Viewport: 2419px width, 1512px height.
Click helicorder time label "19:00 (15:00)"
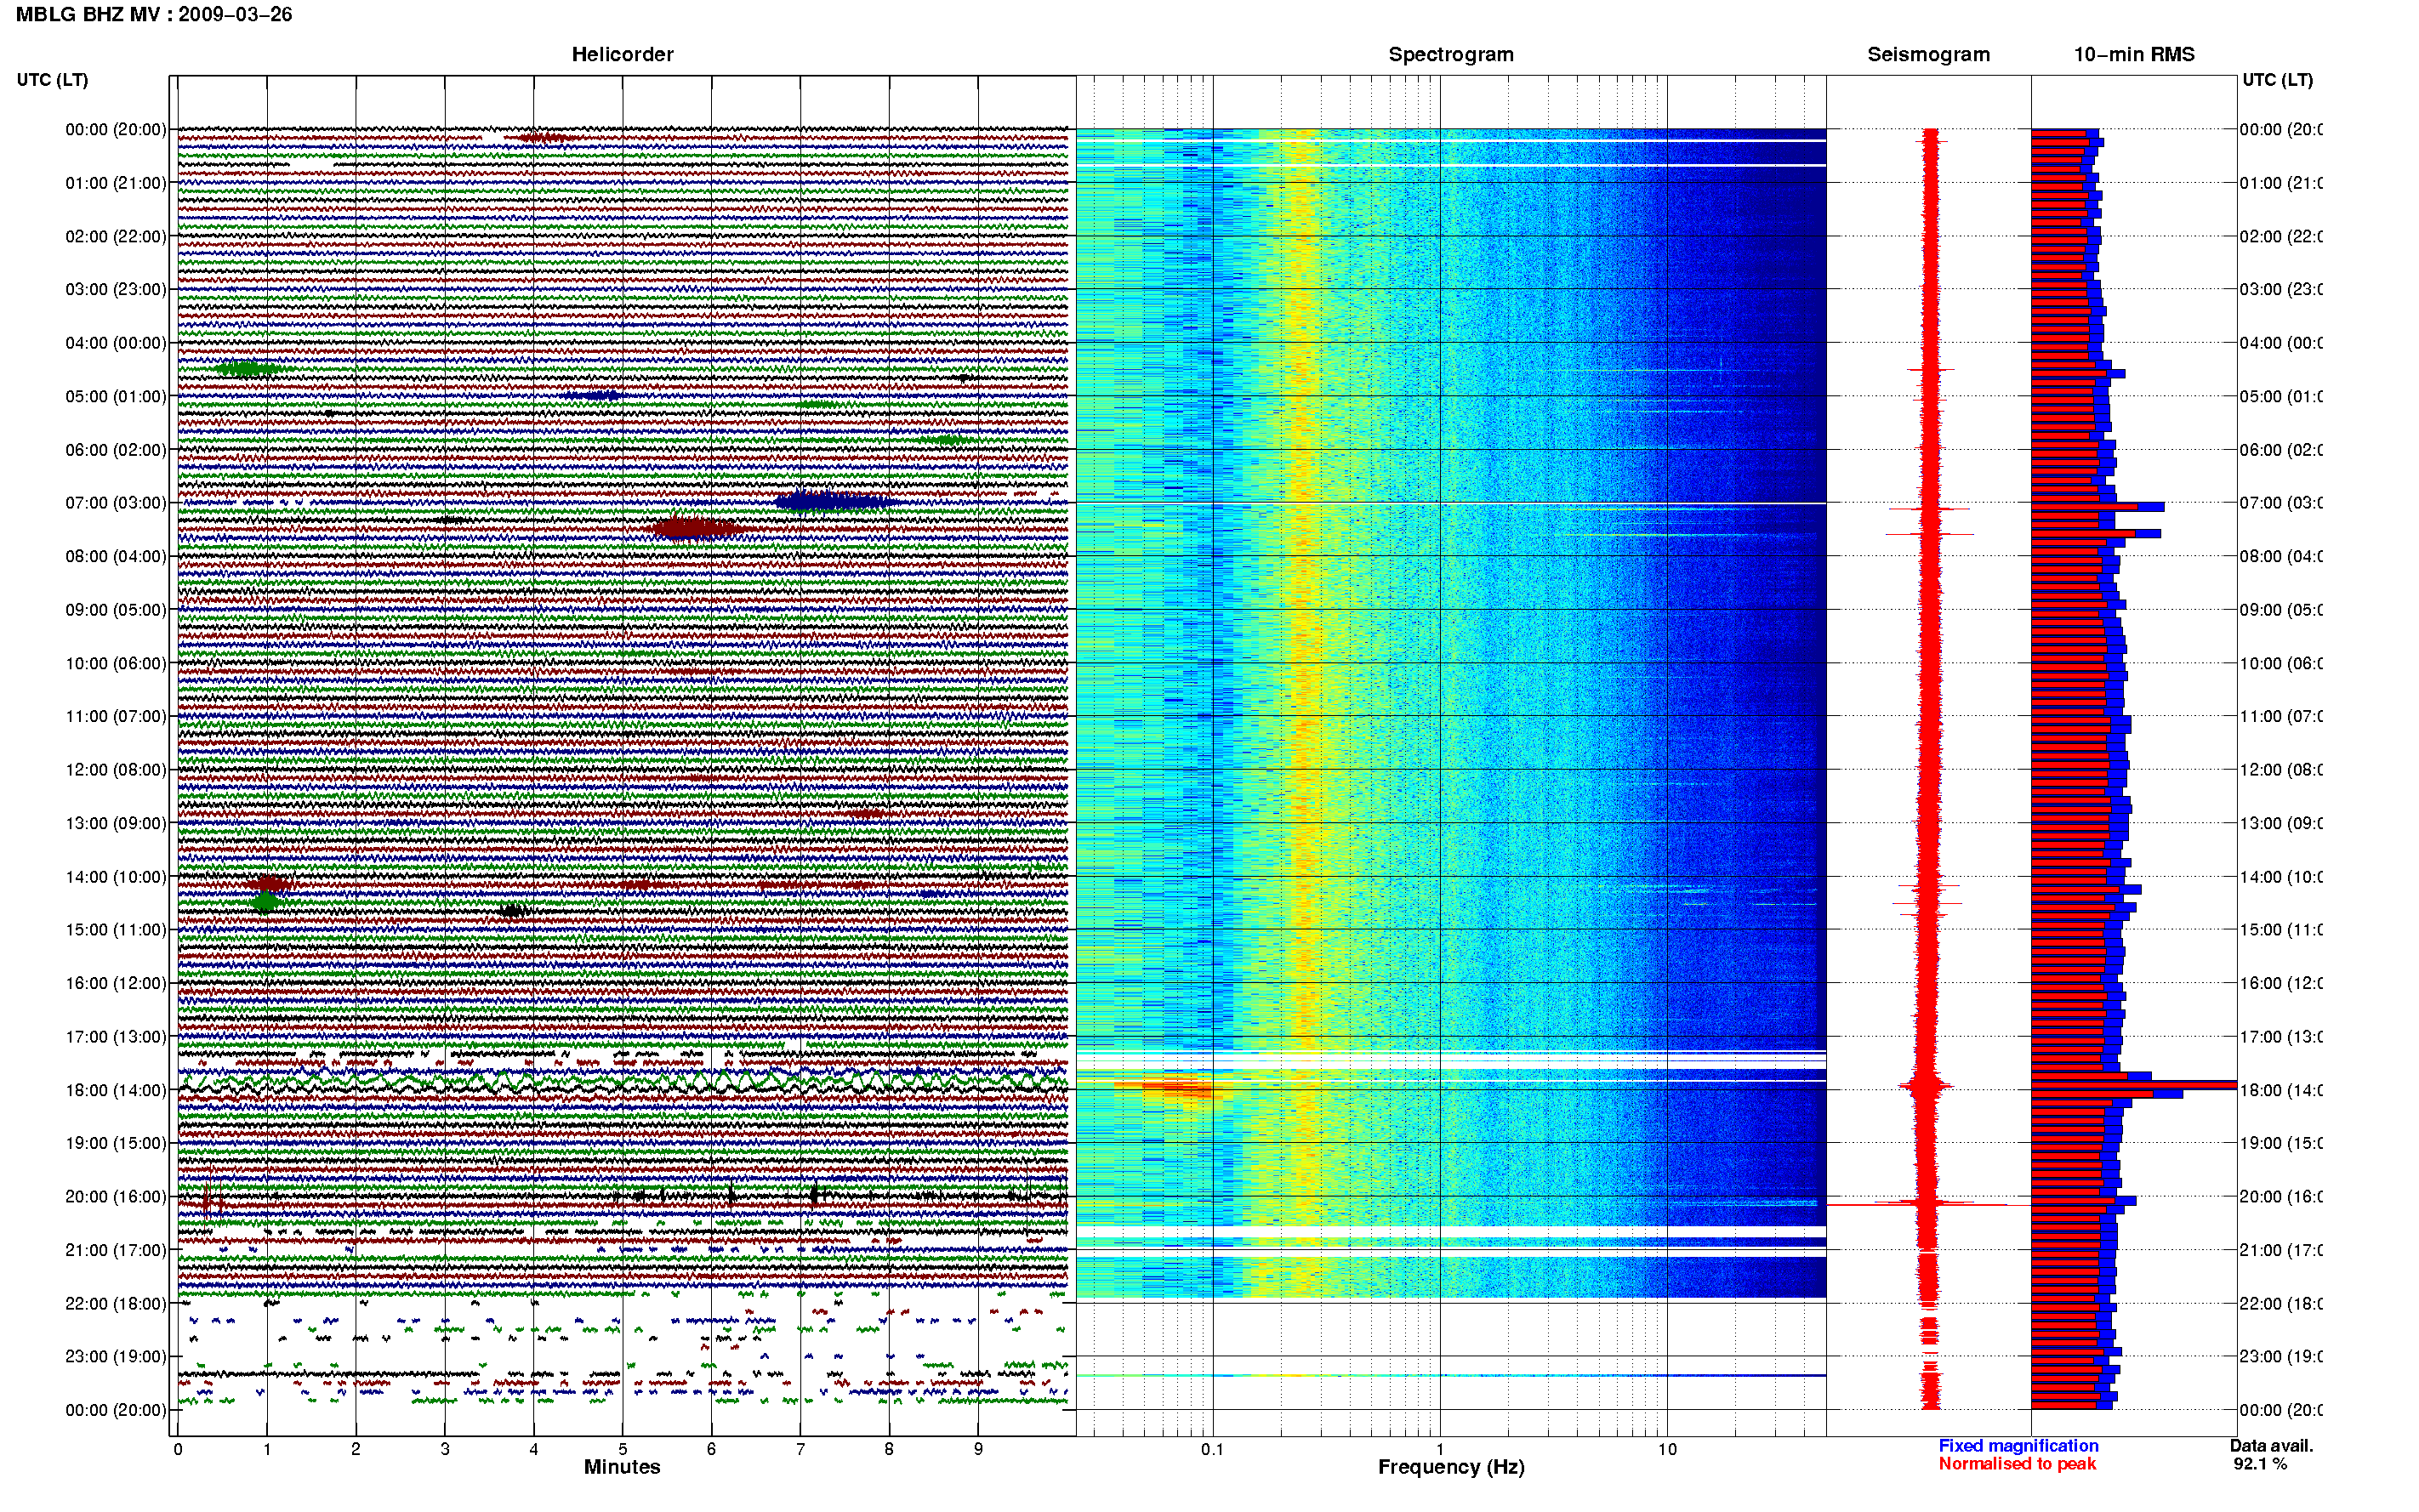click(x=116, y=1143)
